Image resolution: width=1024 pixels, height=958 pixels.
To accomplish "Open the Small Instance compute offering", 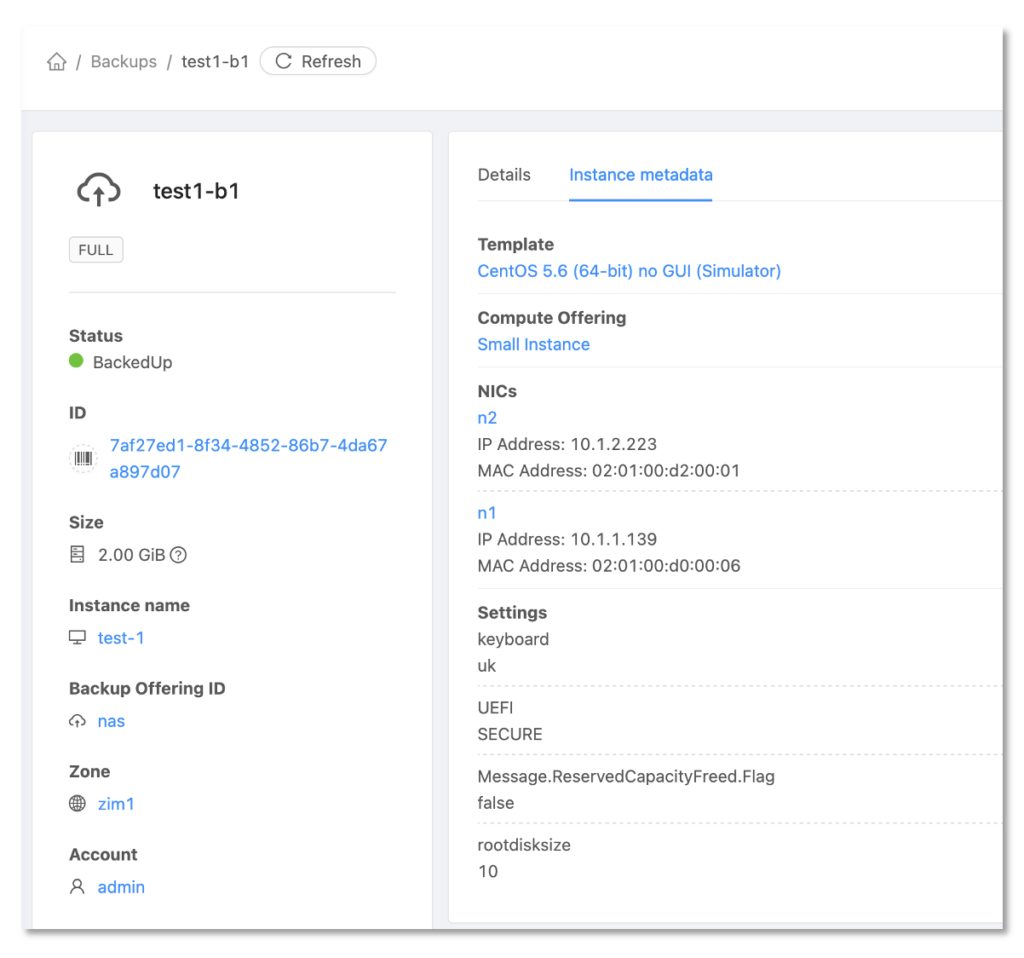I will click(534, 344).
